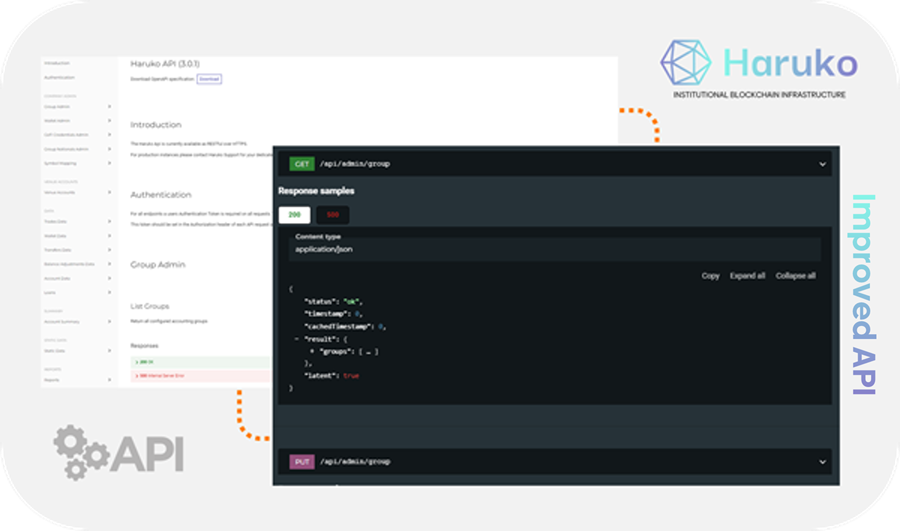The image size is (900, 531).
Task: Select Transfers Data in the sidebar
Action: coord(57,250)
